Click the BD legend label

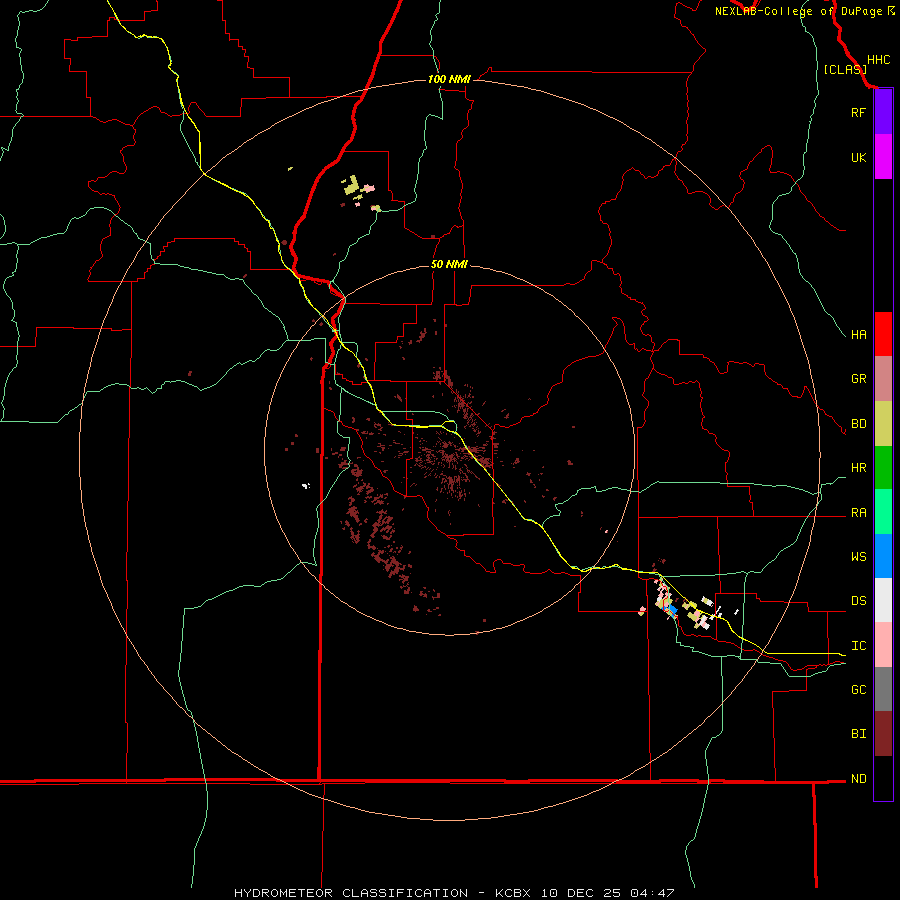tap(858, 424)
